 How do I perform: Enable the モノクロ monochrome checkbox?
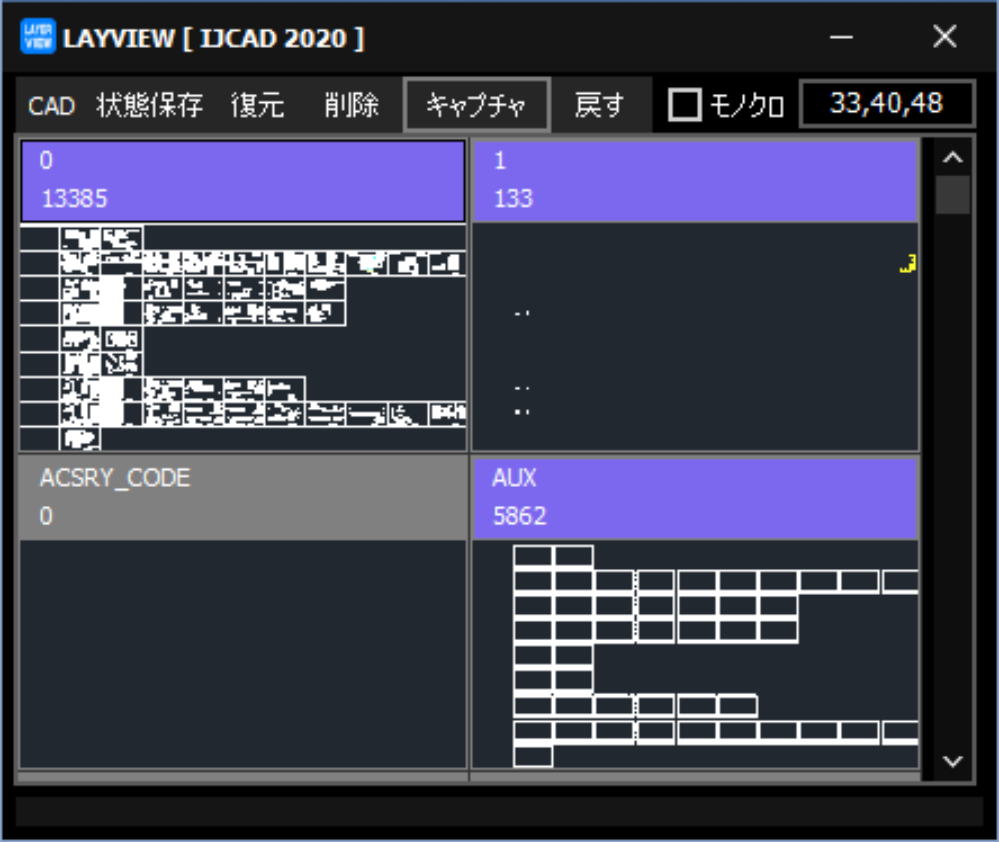coord(685,105)
